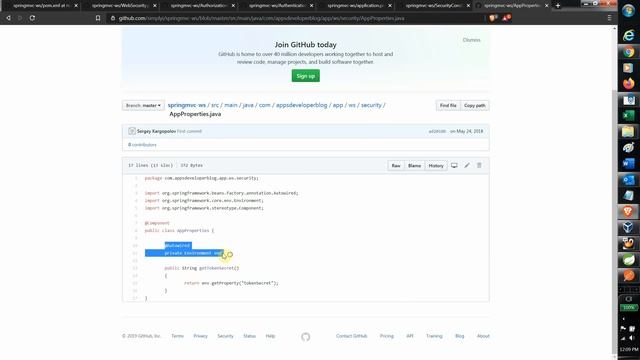640x360 pixels.
Task: Open the main breadcrumb link
Action: [x=231, y=105]
